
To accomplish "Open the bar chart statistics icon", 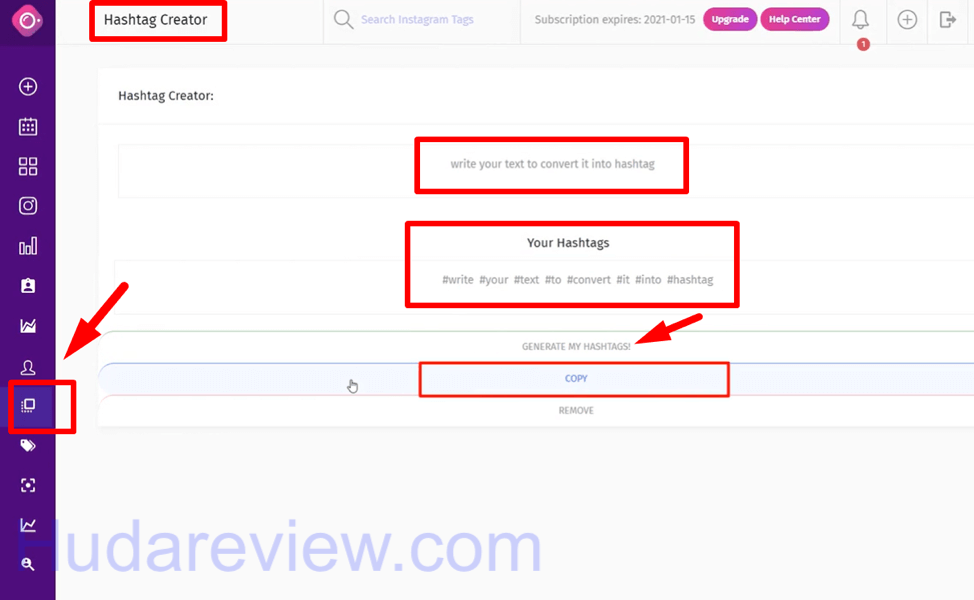I will (x=28, y=246).
